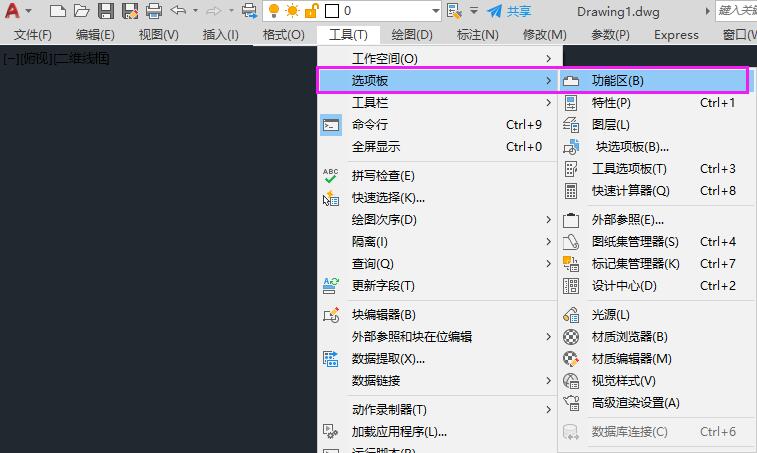The height and width of the screenshot is (453, 757).
Task: Click 快速选择(K) quick select icon
Action: pos(331,198)
